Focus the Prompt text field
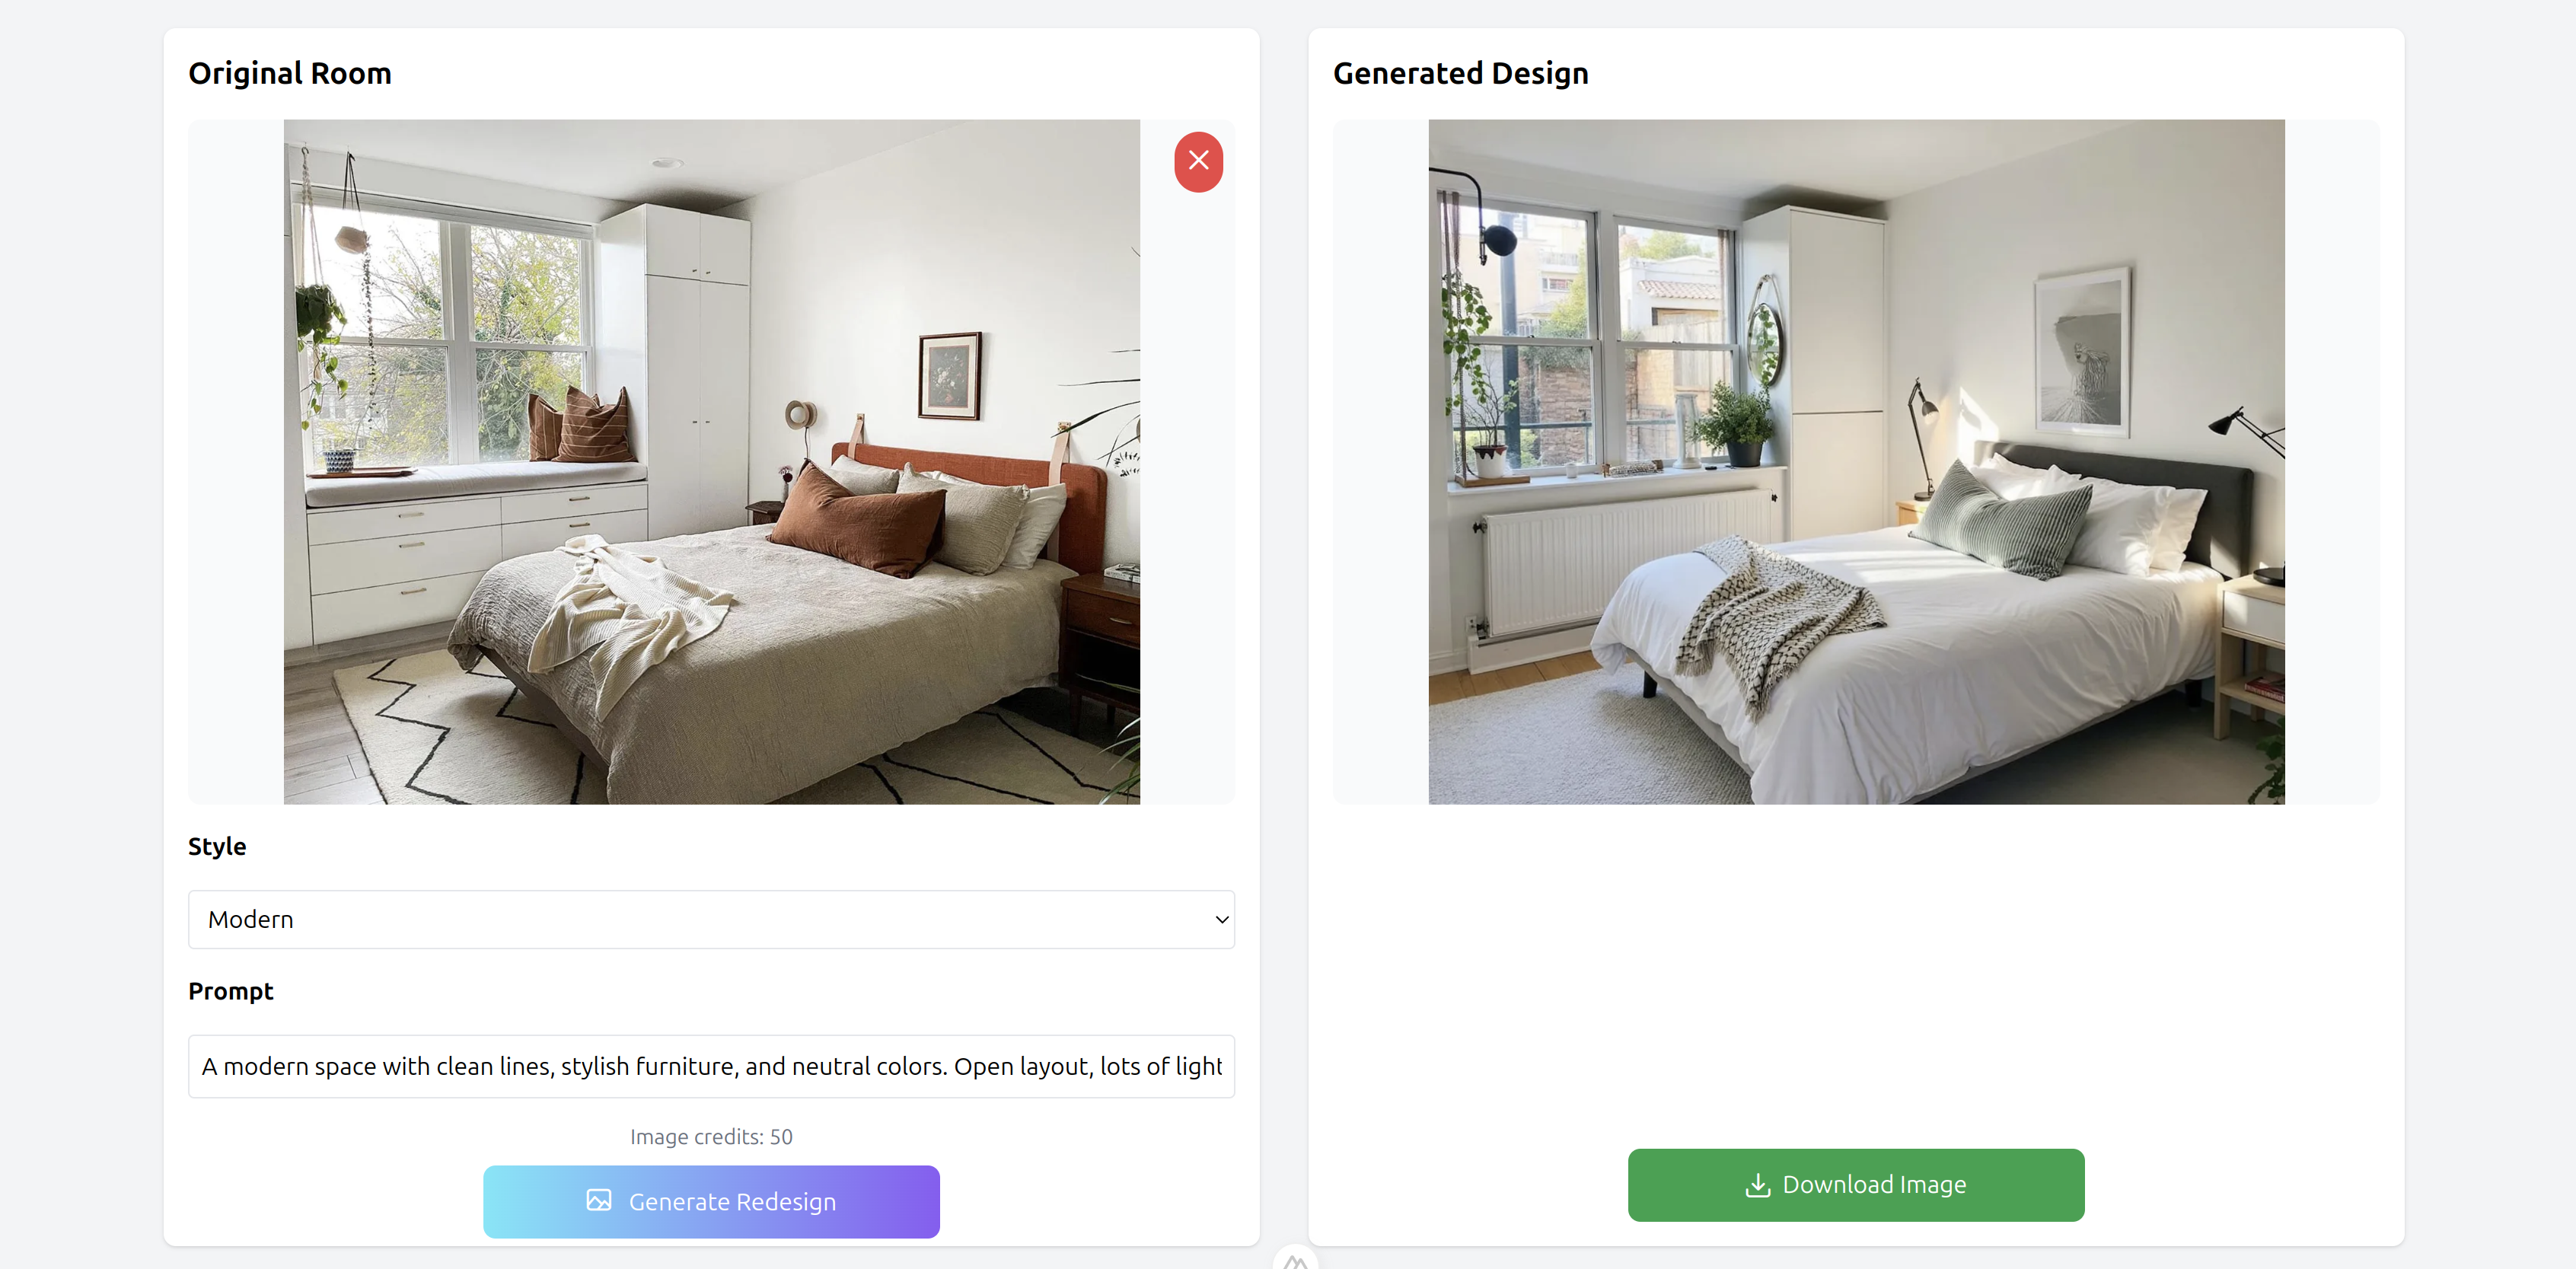 [711, 1066]
